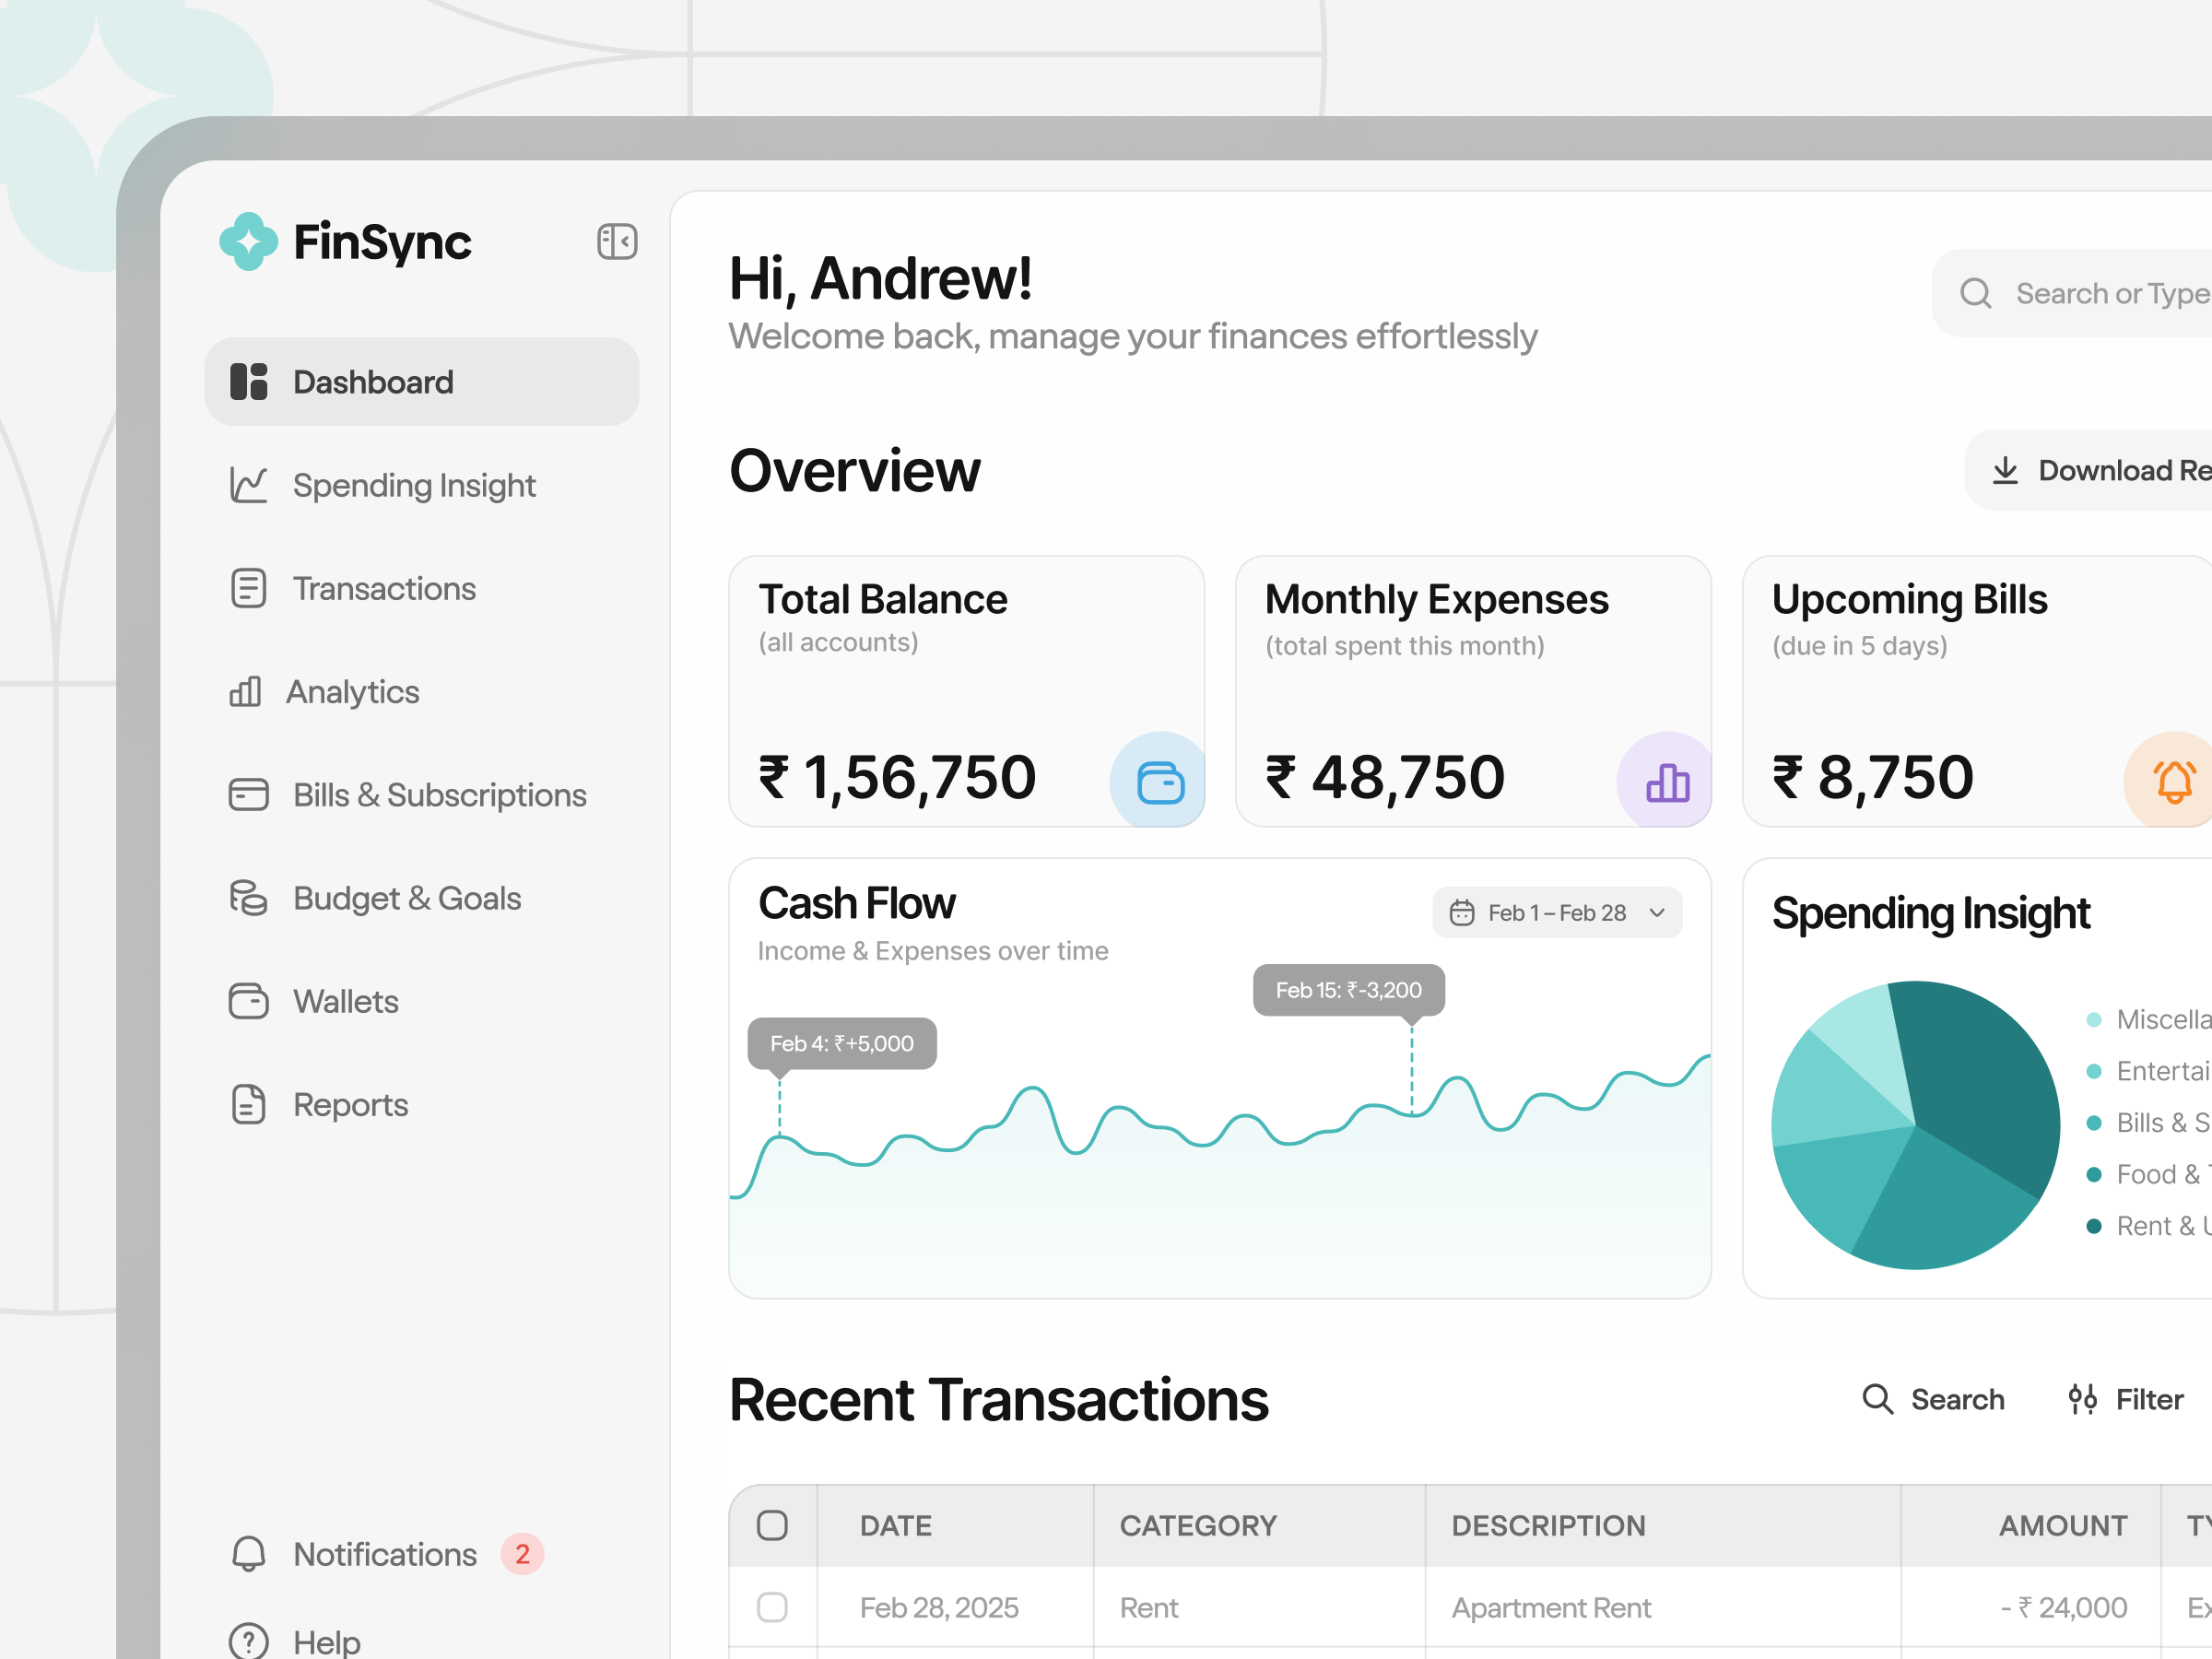Click the orange bell icon on Upcoming Bills
The height and width of the screenshot is (1659, 2212).
2174,782
